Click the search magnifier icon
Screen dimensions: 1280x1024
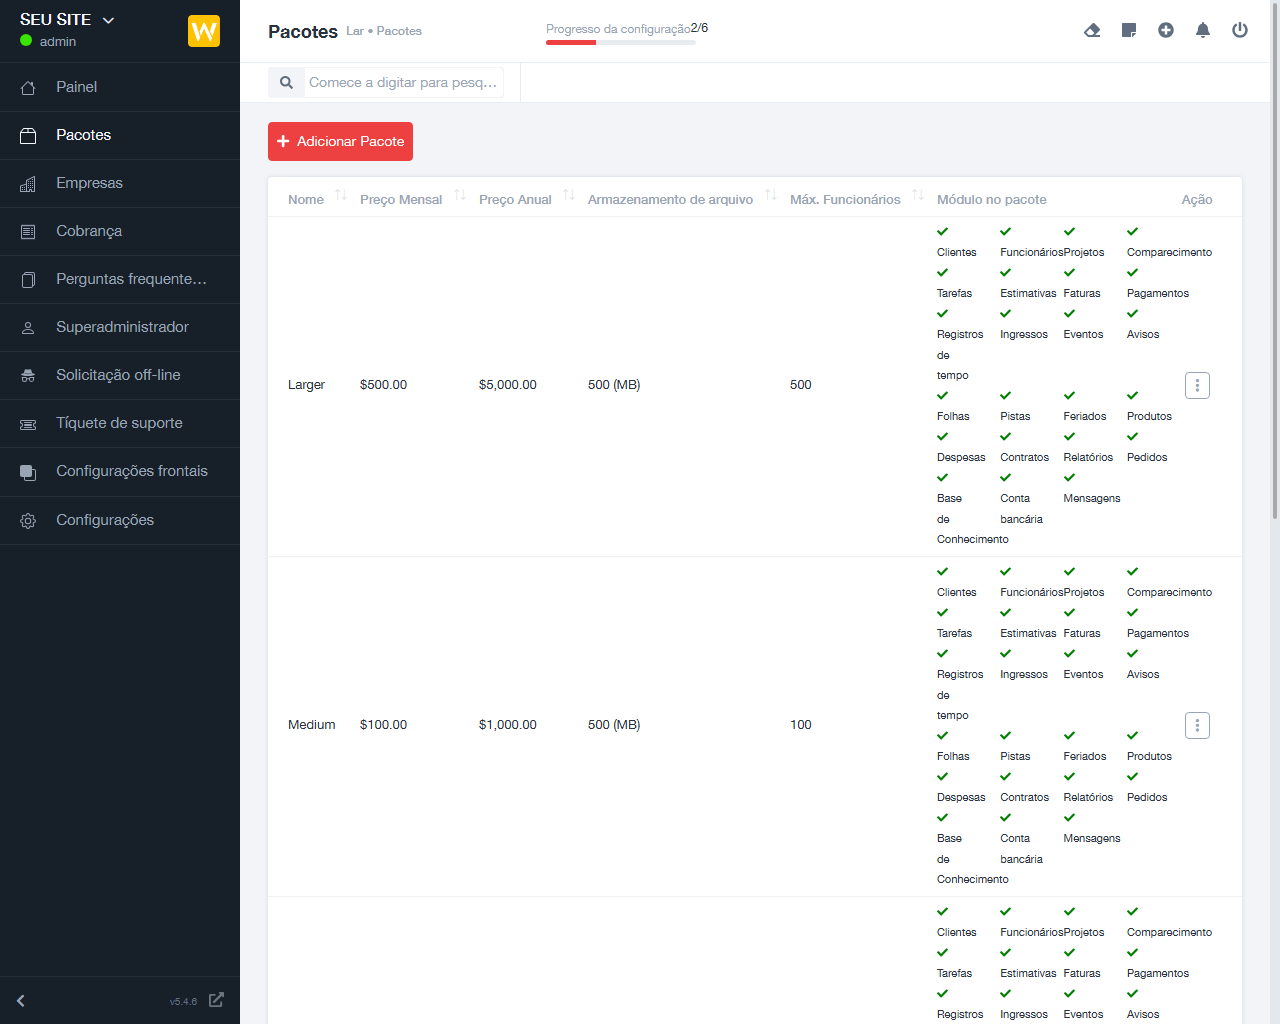tap(286, 82)
